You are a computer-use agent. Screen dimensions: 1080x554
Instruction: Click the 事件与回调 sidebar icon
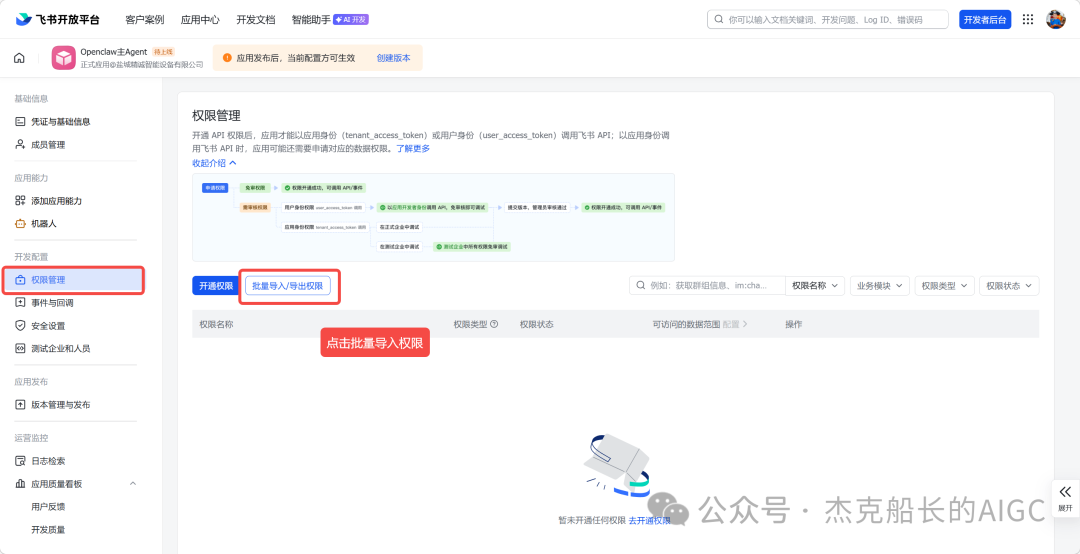20,302
